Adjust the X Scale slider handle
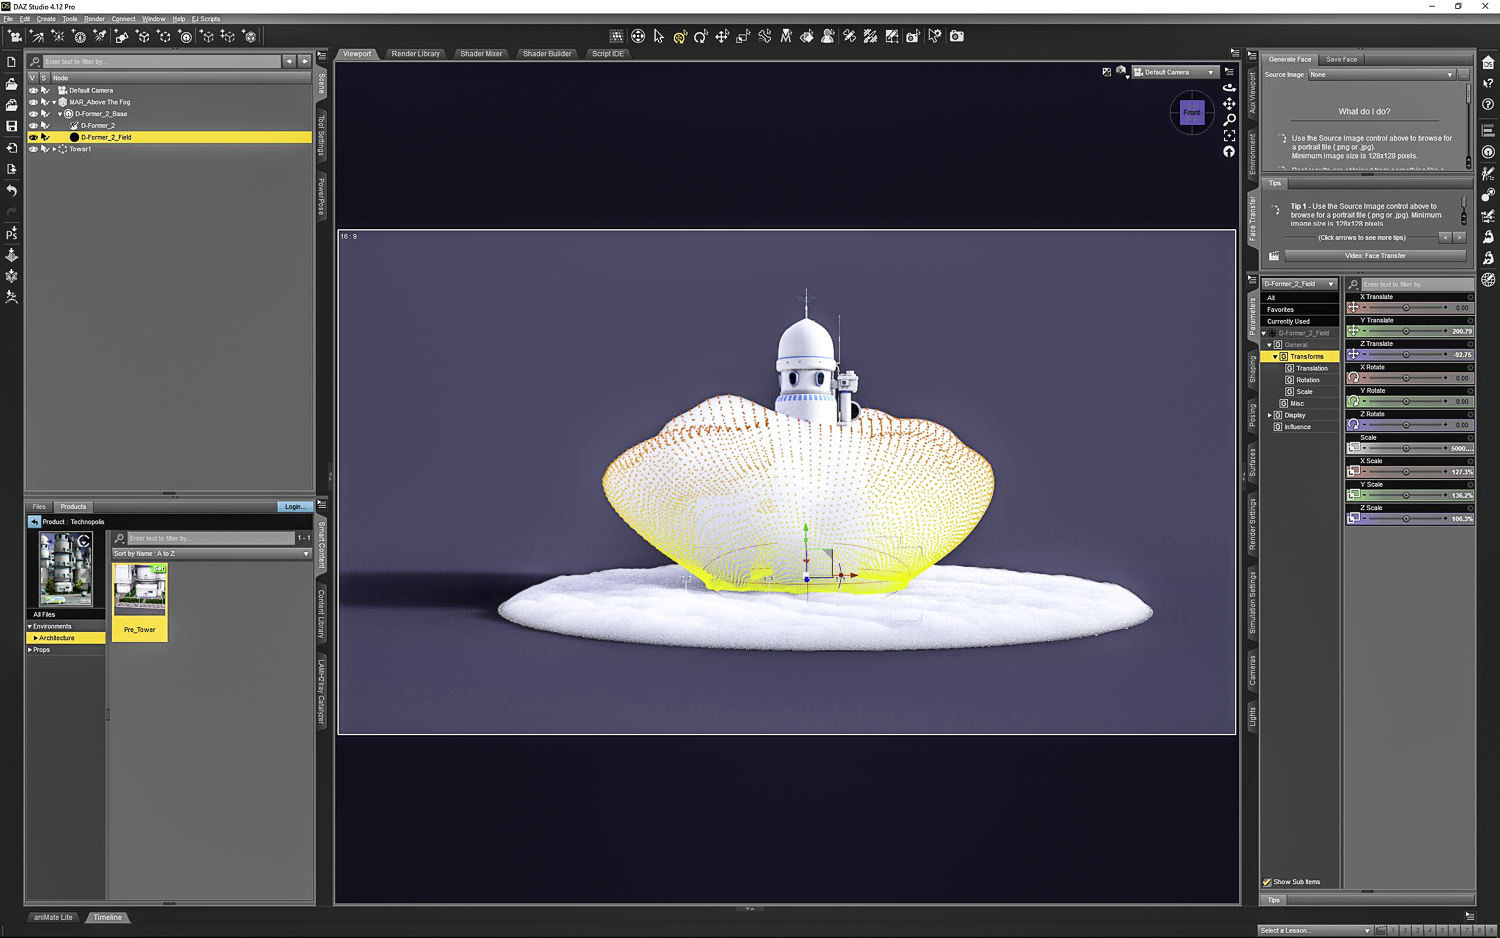This screenshot has height=938, width=1500. coord(1406,472)
